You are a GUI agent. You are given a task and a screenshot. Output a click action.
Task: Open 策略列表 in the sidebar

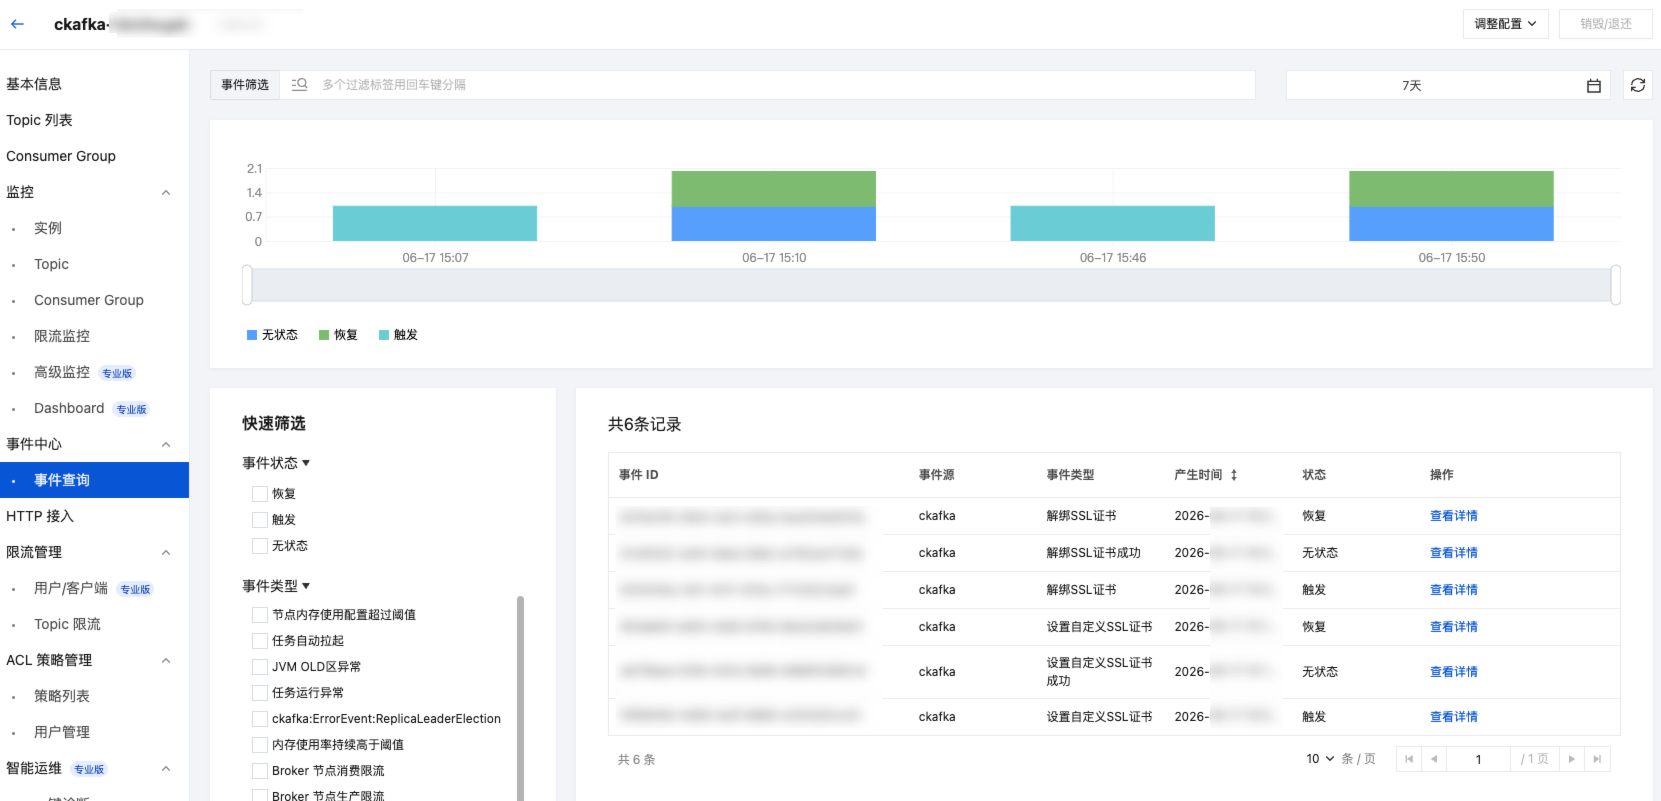point(62,696)
